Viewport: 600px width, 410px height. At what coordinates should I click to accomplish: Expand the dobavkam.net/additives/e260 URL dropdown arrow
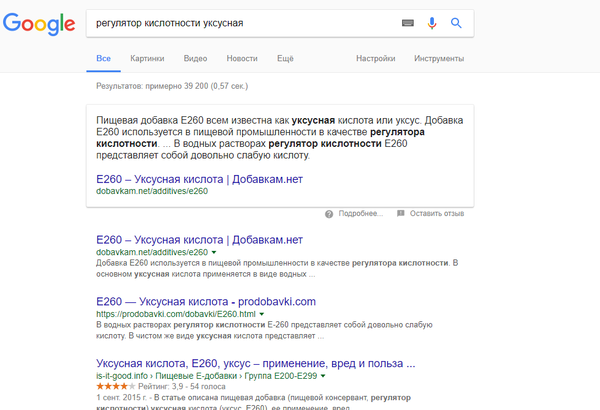pyautogui.click(x=215, y=253)
